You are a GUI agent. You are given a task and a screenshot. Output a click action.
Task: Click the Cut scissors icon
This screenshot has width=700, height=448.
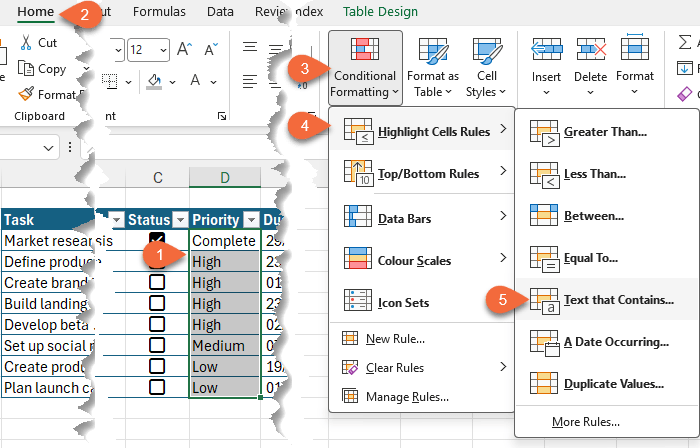click(x=26, y=42)
